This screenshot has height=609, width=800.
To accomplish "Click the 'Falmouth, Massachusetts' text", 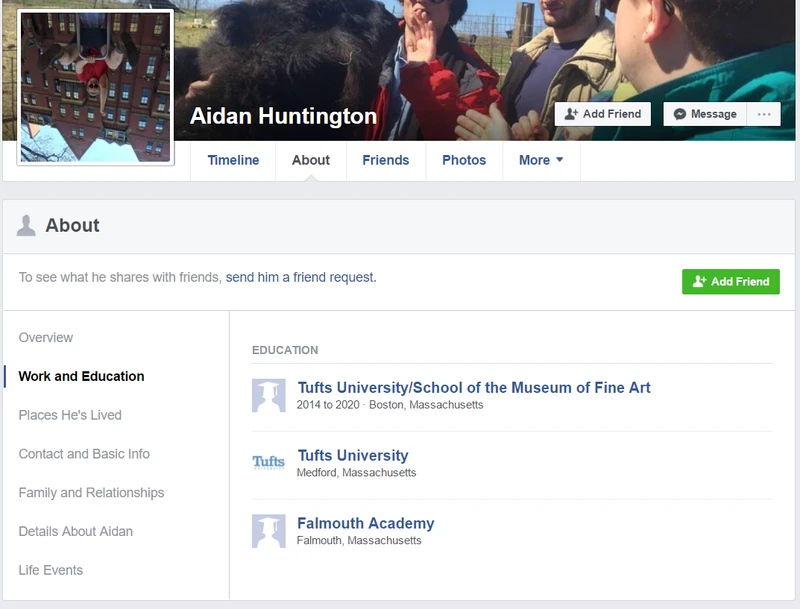I will point(359,541).
